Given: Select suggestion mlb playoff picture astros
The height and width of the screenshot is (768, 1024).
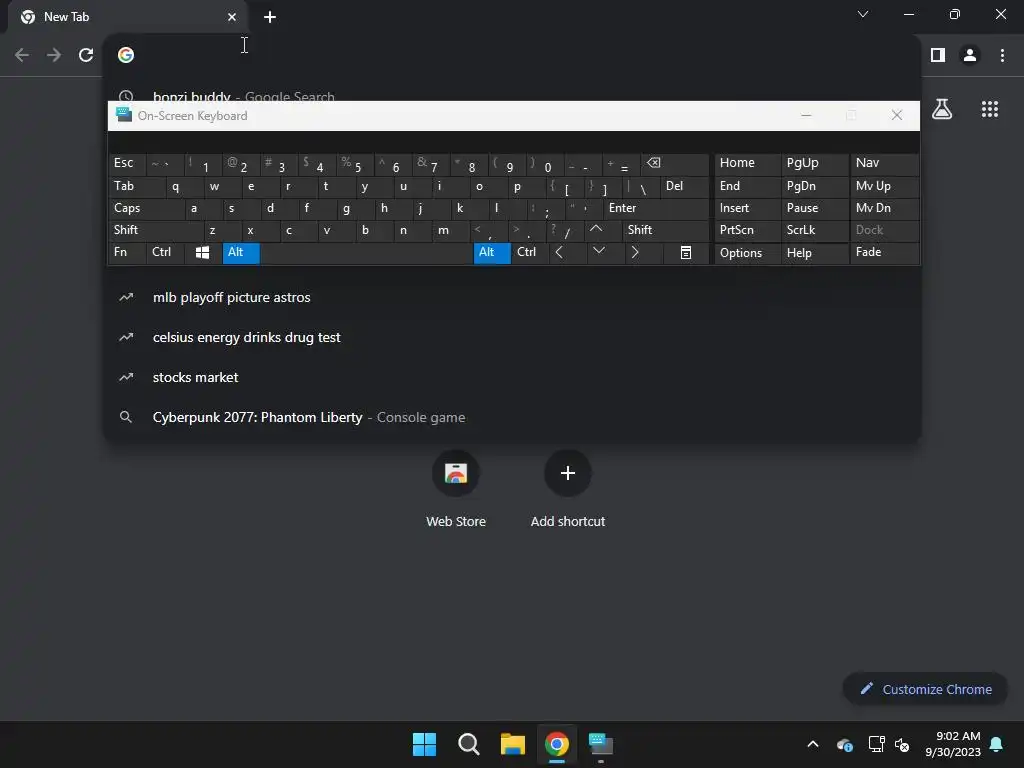Looking at the screenshot, I should coord(512,297).
